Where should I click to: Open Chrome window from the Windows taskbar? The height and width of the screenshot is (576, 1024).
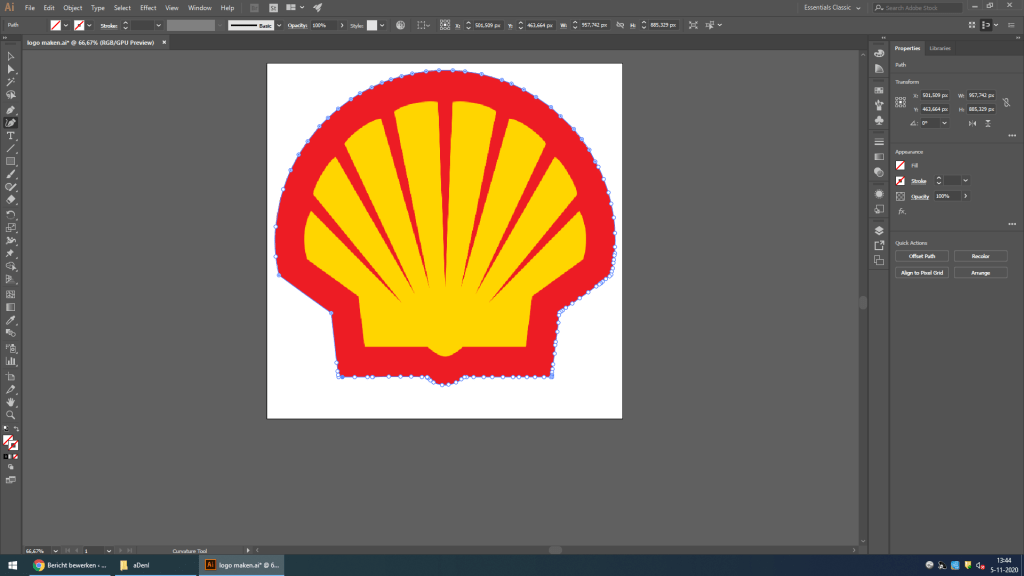click(70, 565)
